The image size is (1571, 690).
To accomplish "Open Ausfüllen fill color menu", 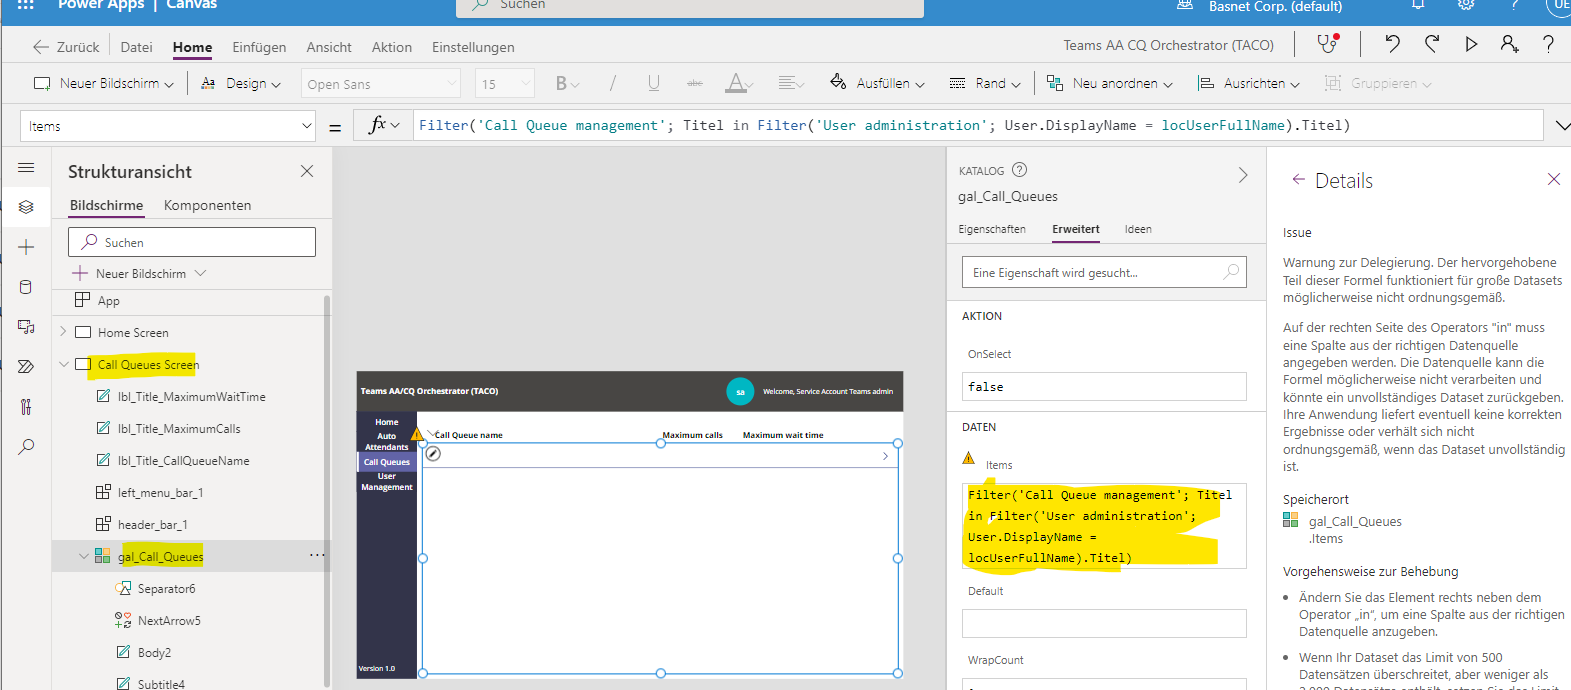I will [877, 83].
